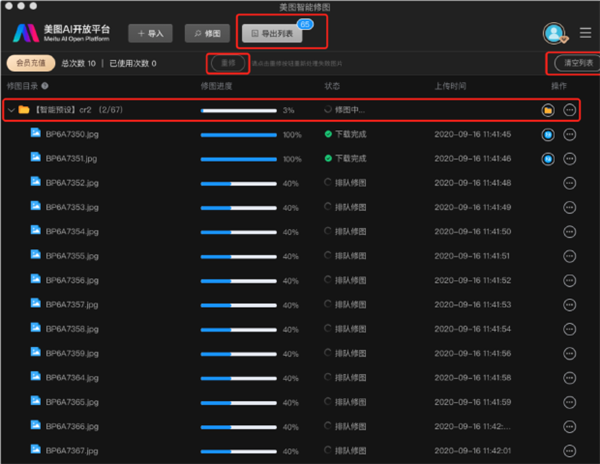Open the user avatar profile
This screenshot has width=600, height=464.
point(553,33)
